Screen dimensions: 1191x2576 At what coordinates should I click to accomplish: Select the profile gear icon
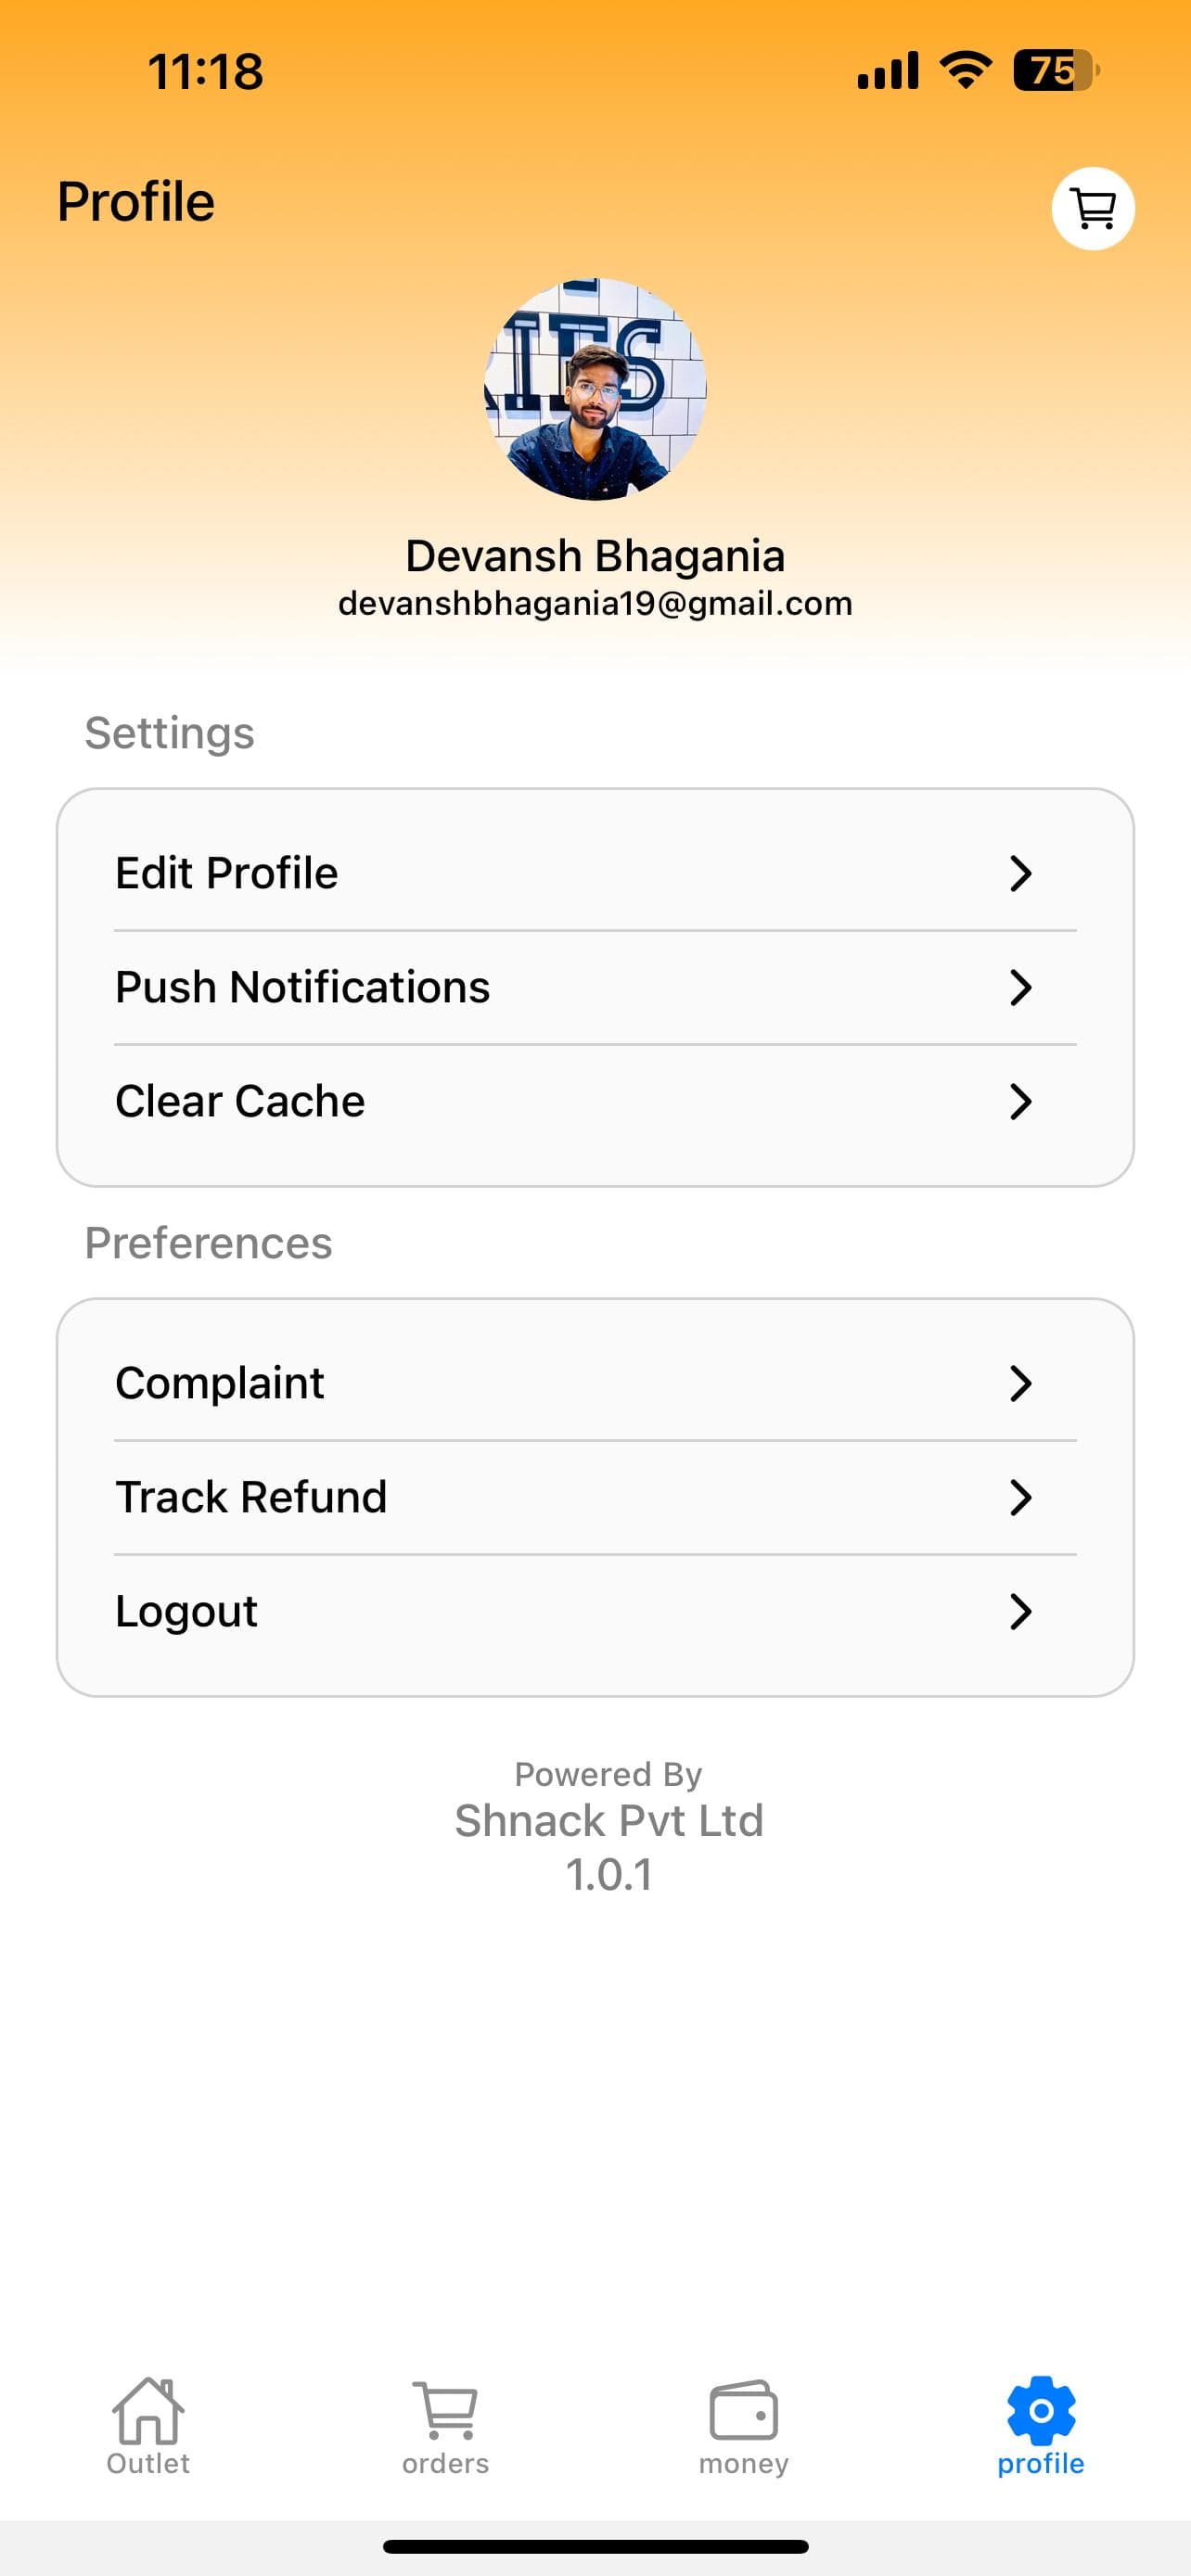[x=1041, y=2411]
